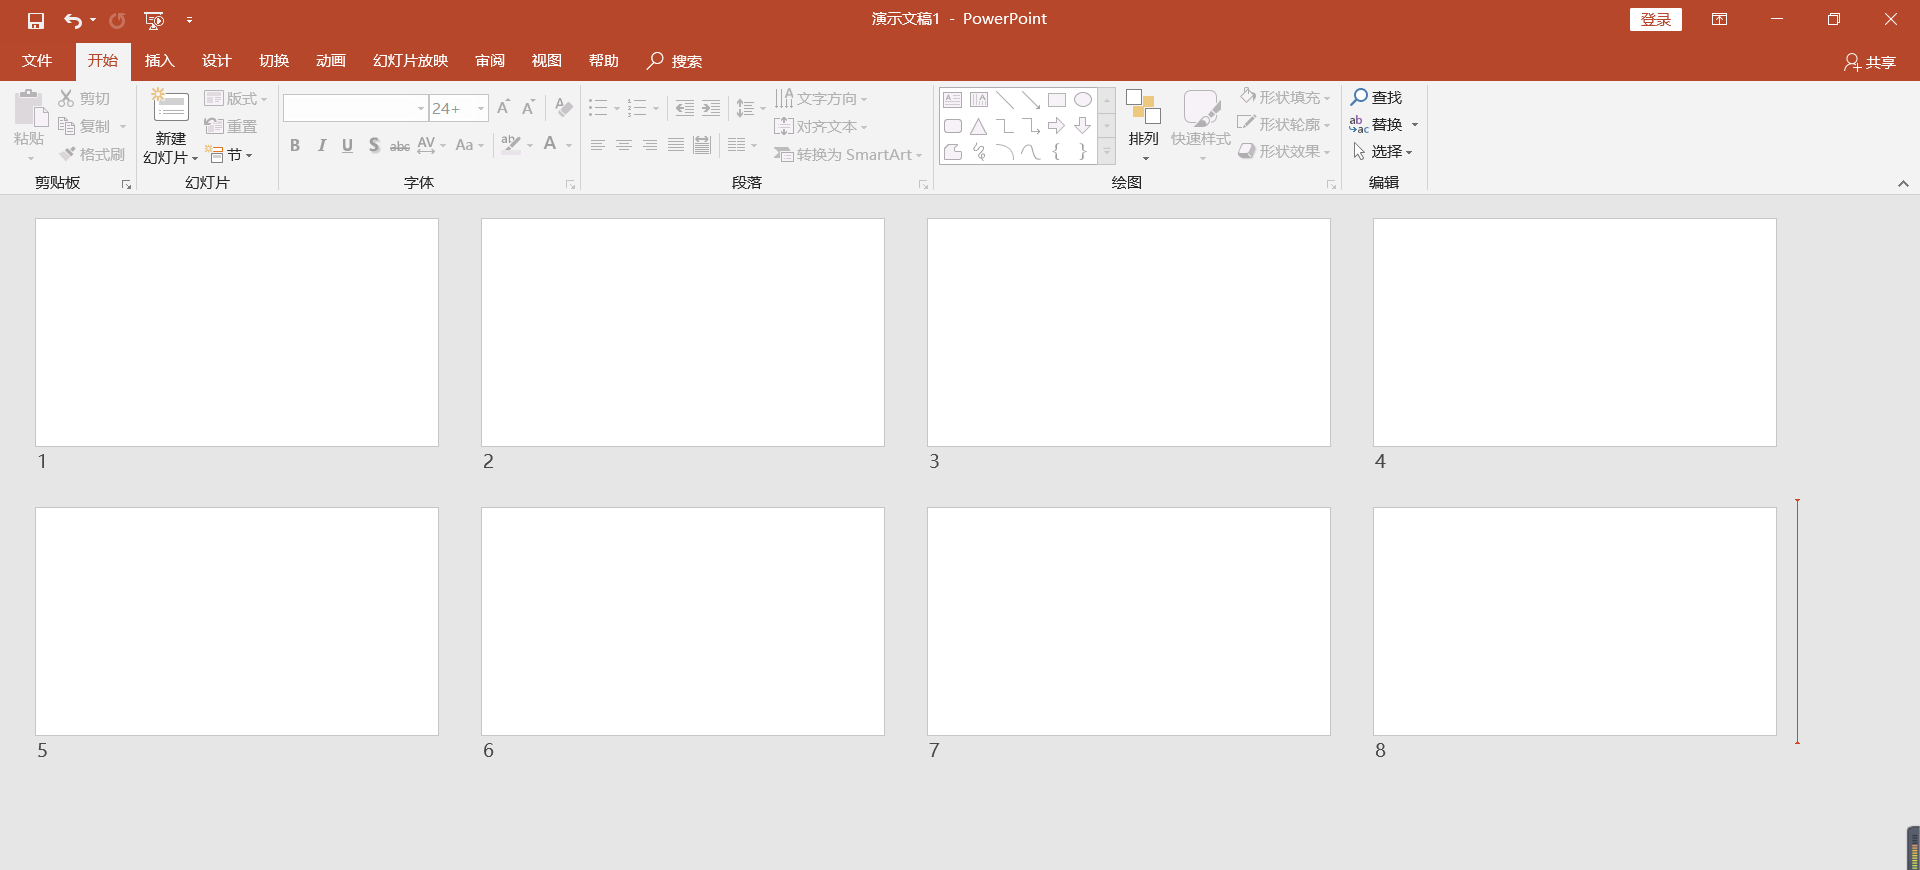1920x870 pixels.
Task: Click the Save icon in quick access toolbar
Action: [x=36, y=20]
